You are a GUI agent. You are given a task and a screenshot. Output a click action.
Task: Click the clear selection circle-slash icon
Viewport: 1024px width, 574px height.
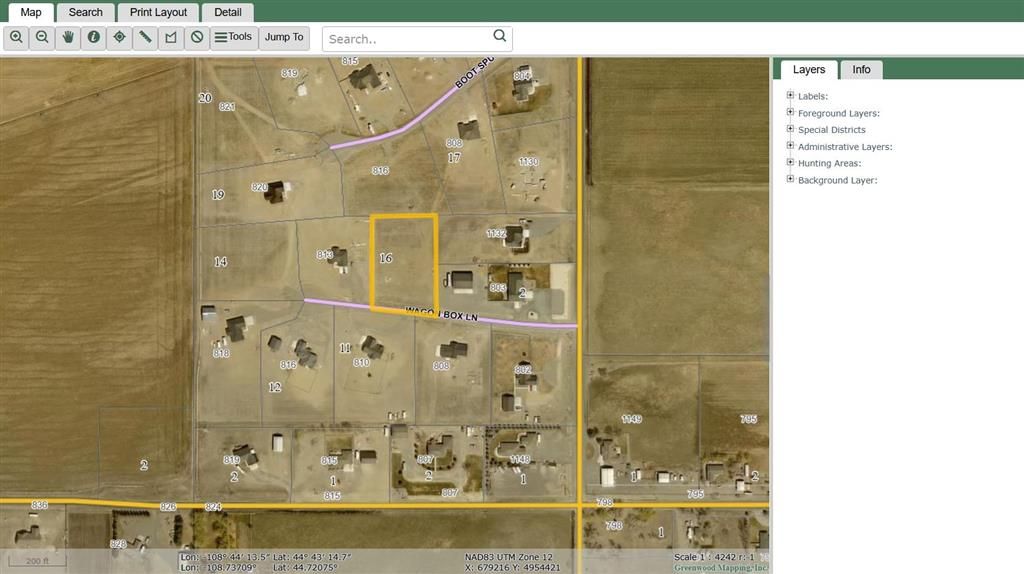197,38
